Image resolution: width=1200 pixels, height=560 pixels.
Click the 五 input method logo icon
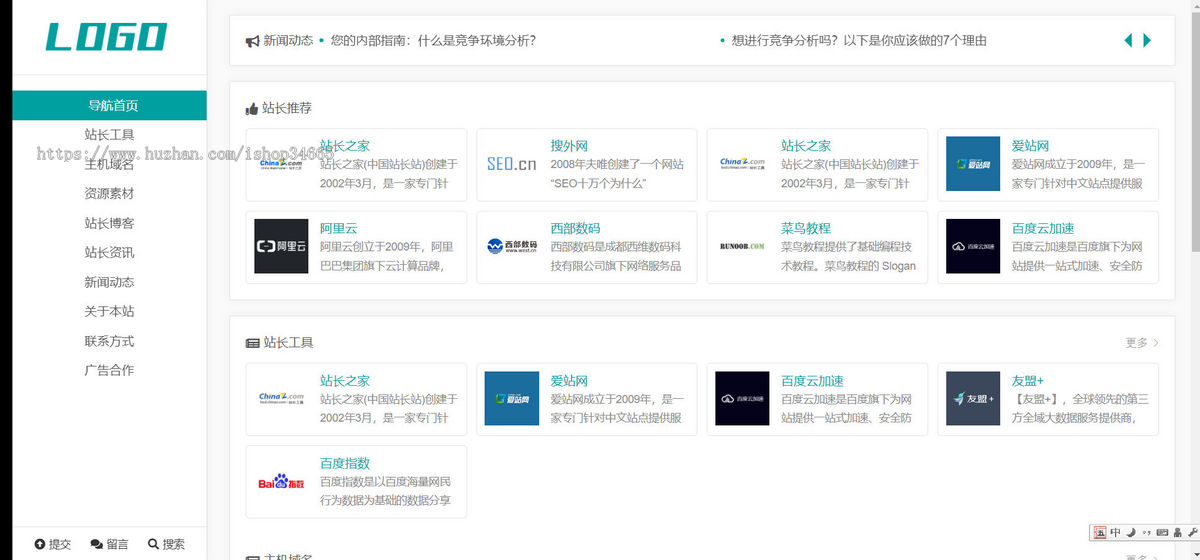pos(1100,532)
